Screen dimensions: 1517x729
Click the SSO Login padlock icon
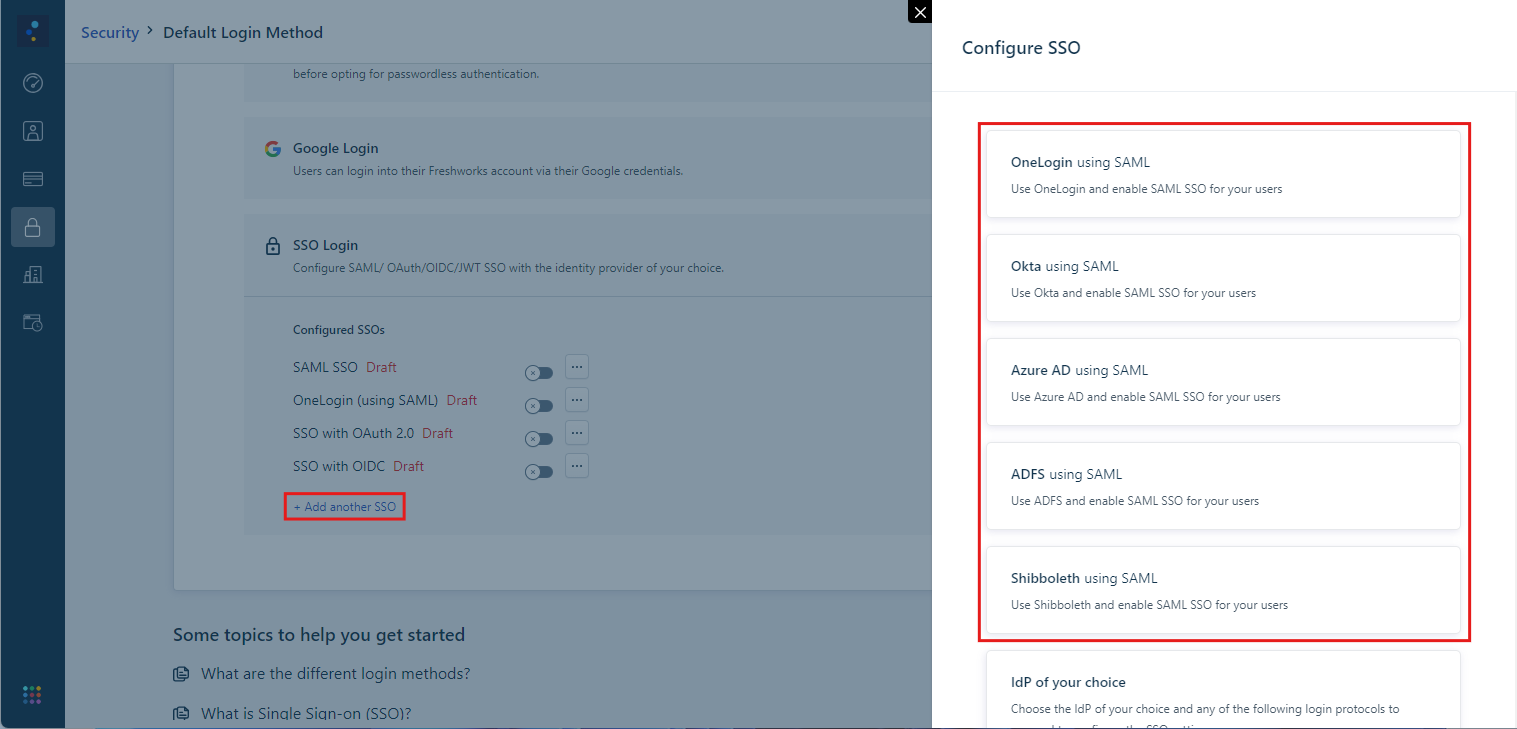tap(273, 246)
